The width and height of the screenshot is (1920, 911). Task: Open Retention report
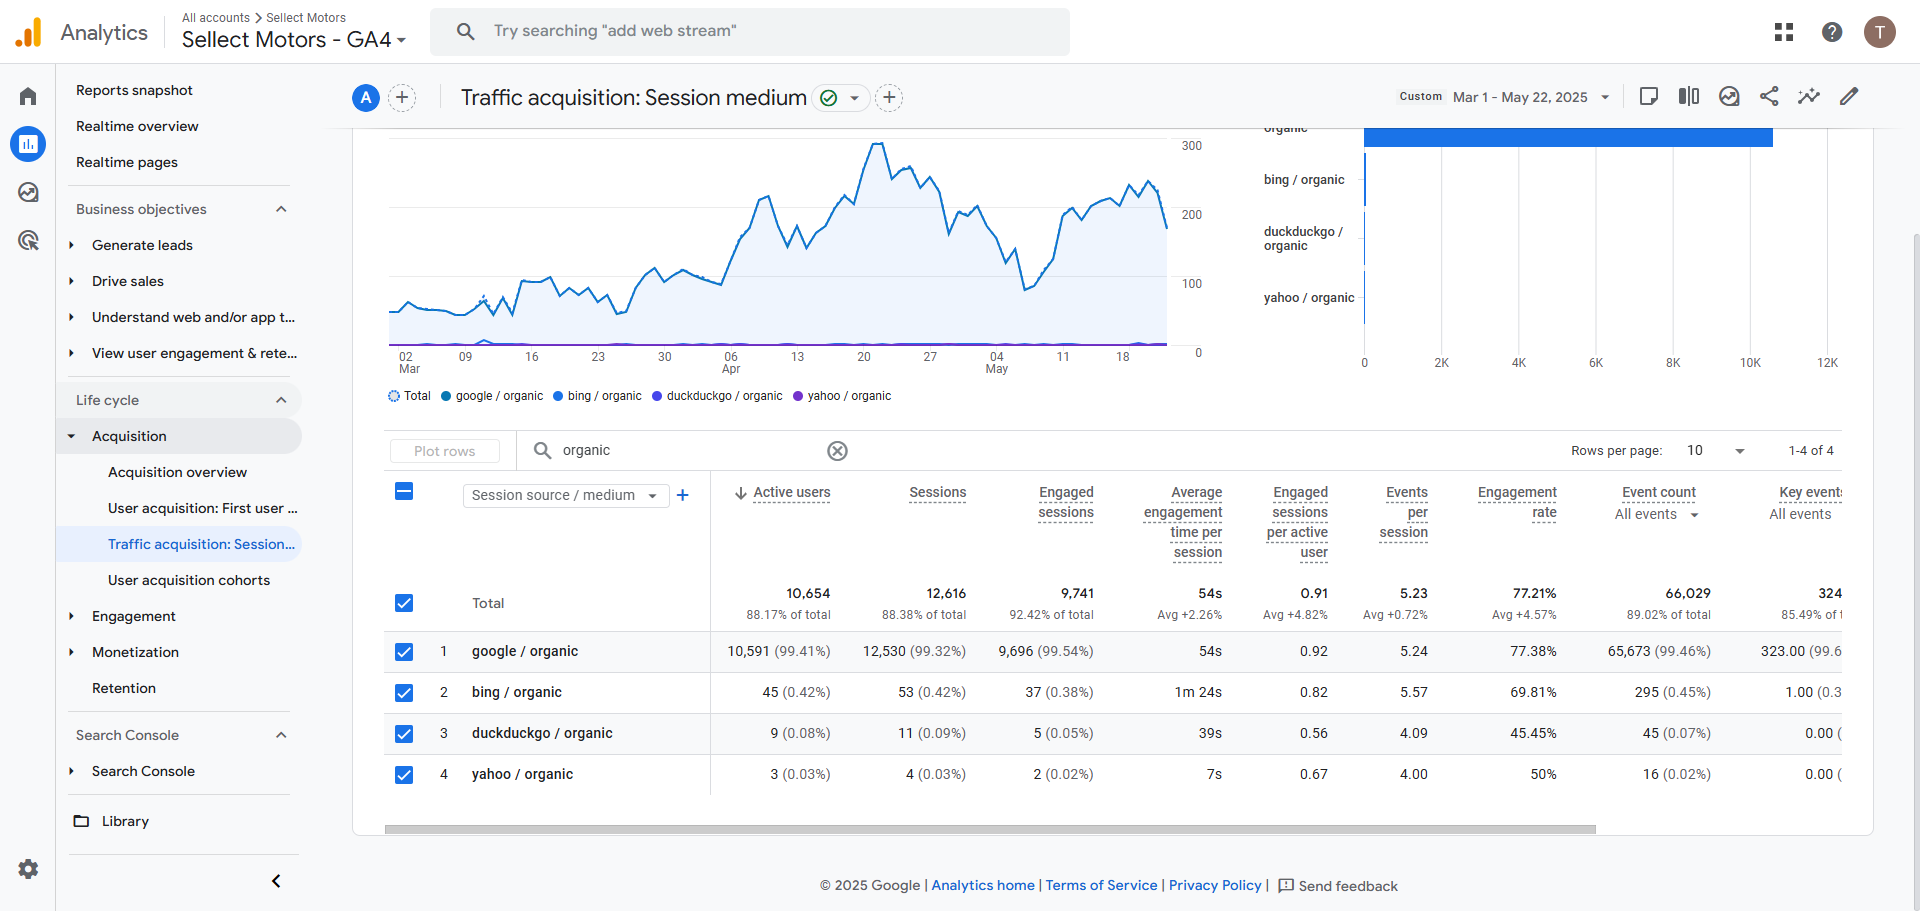pyautogui.click(x=124, y=688)
